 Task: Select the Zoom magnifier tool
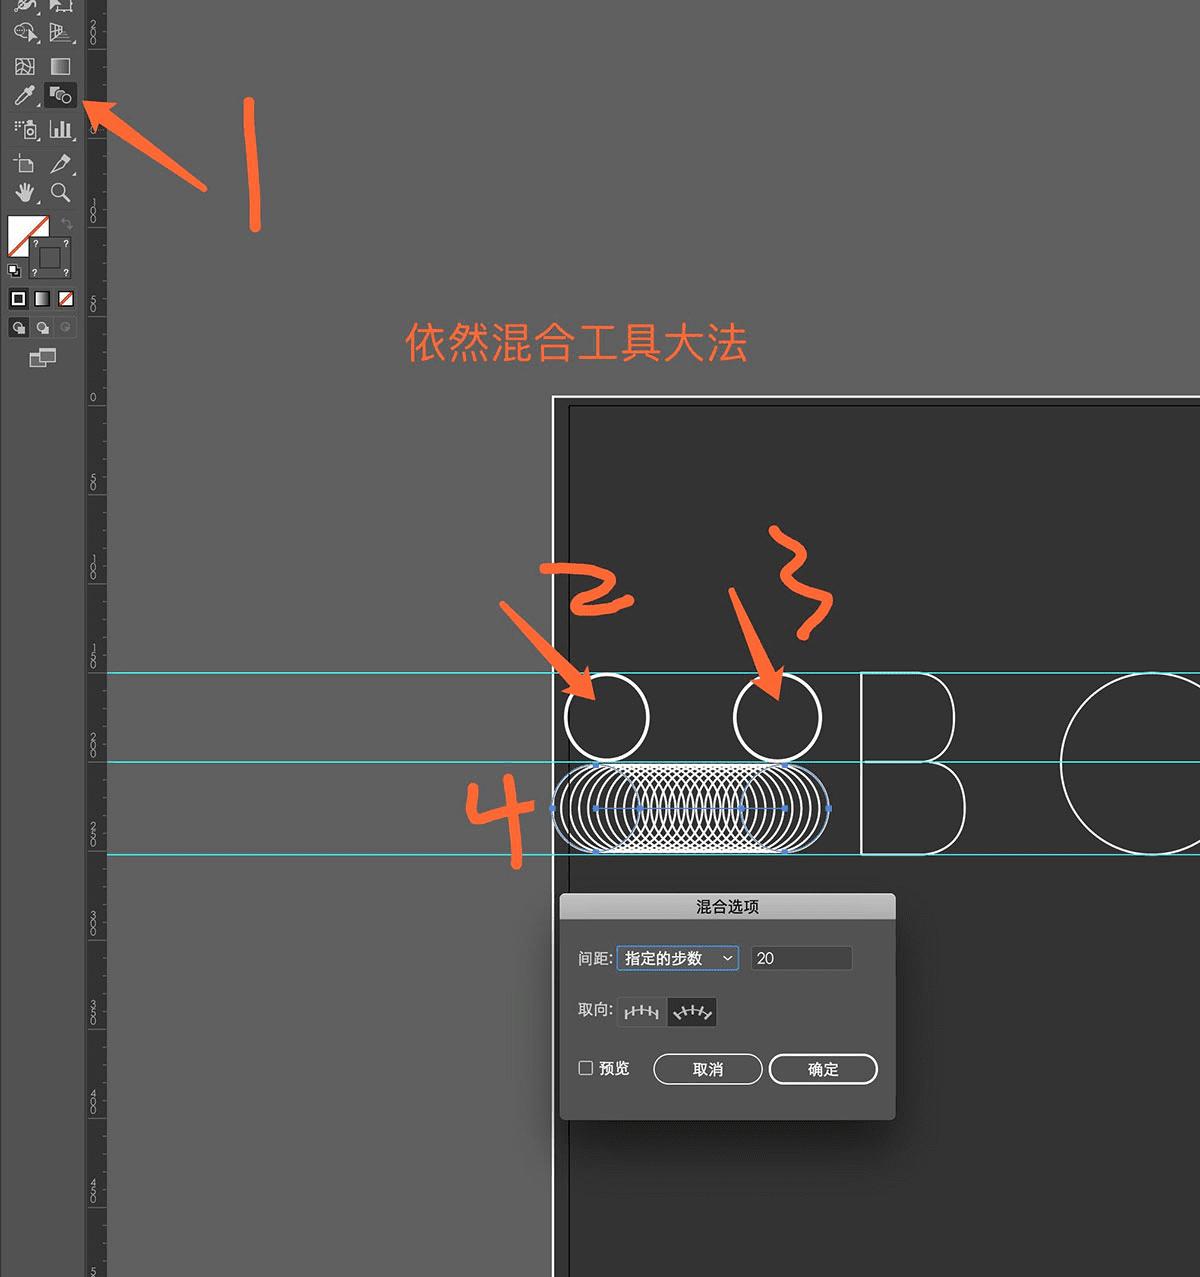point(61,192)
